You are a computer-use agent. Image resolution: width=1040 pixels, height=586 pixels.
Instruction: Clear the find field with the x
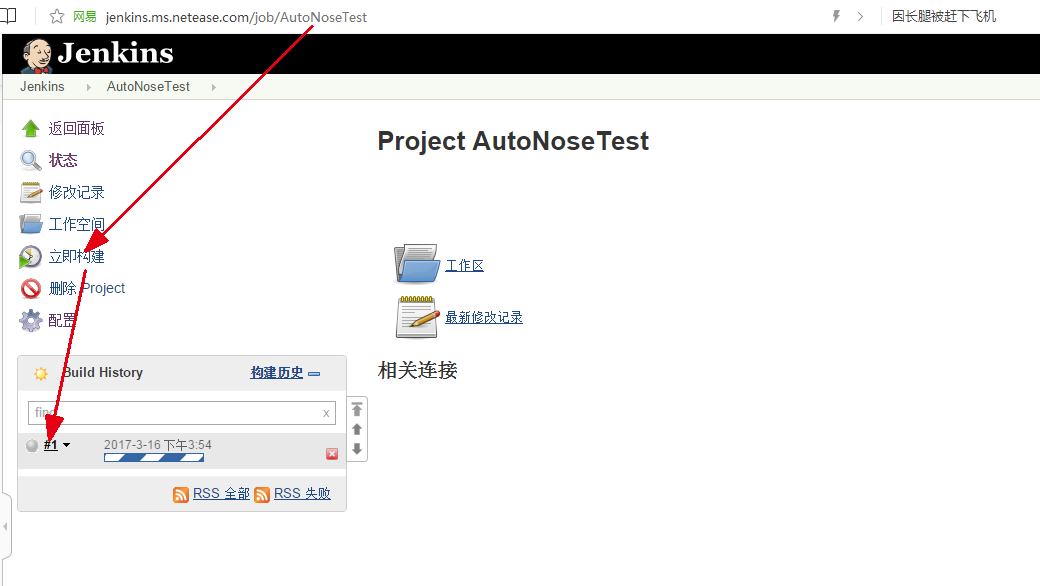click(326, 414)
